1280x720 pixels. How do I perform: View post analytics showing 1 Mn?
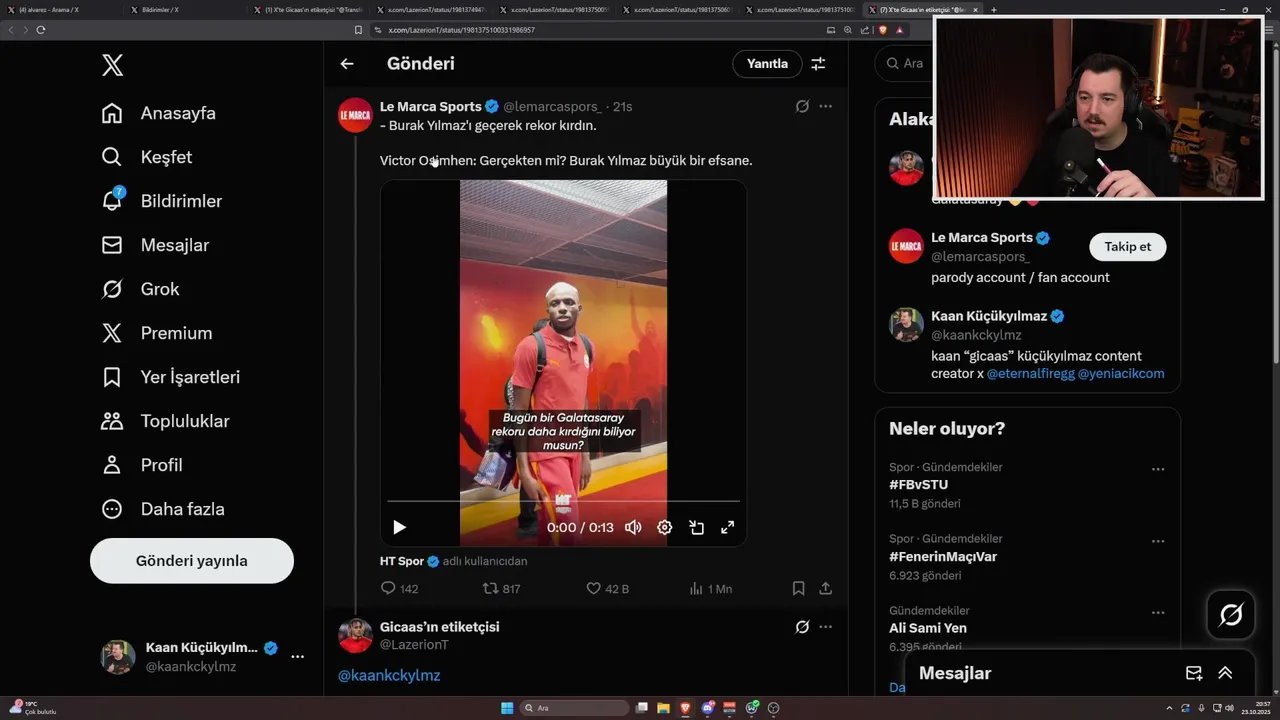tap(711, 589)
